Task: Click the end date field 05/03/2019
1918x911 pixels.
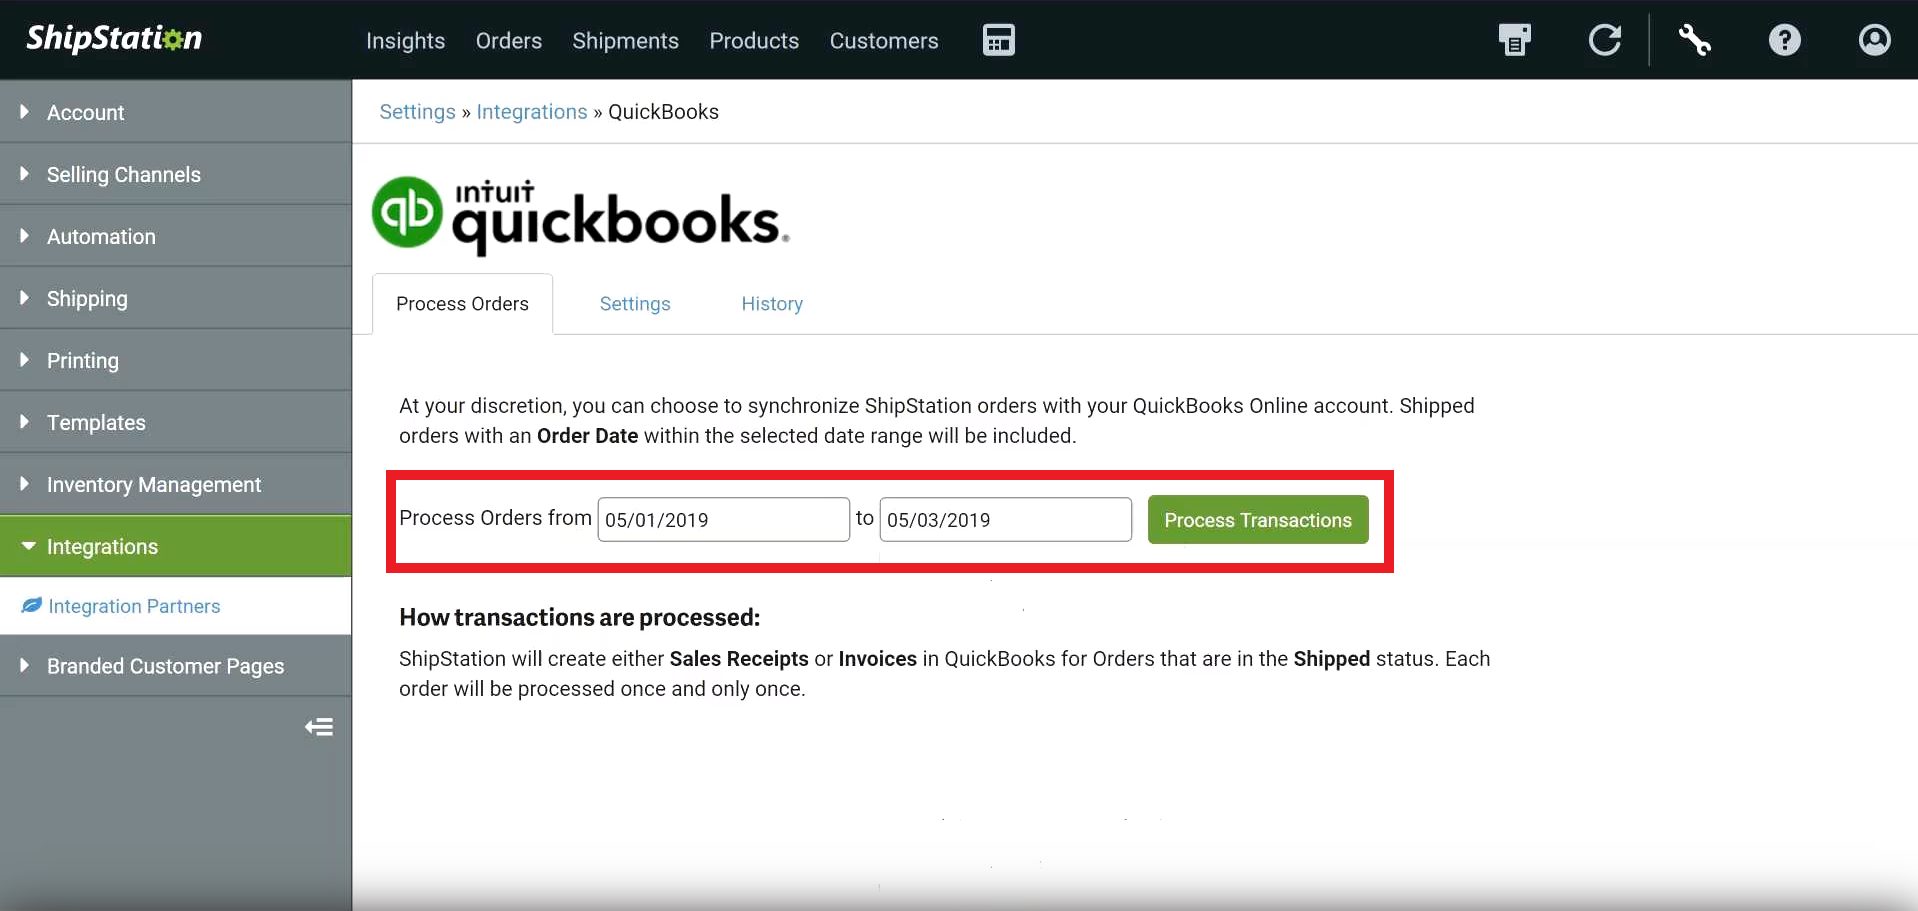Action: click(1006, 520)
